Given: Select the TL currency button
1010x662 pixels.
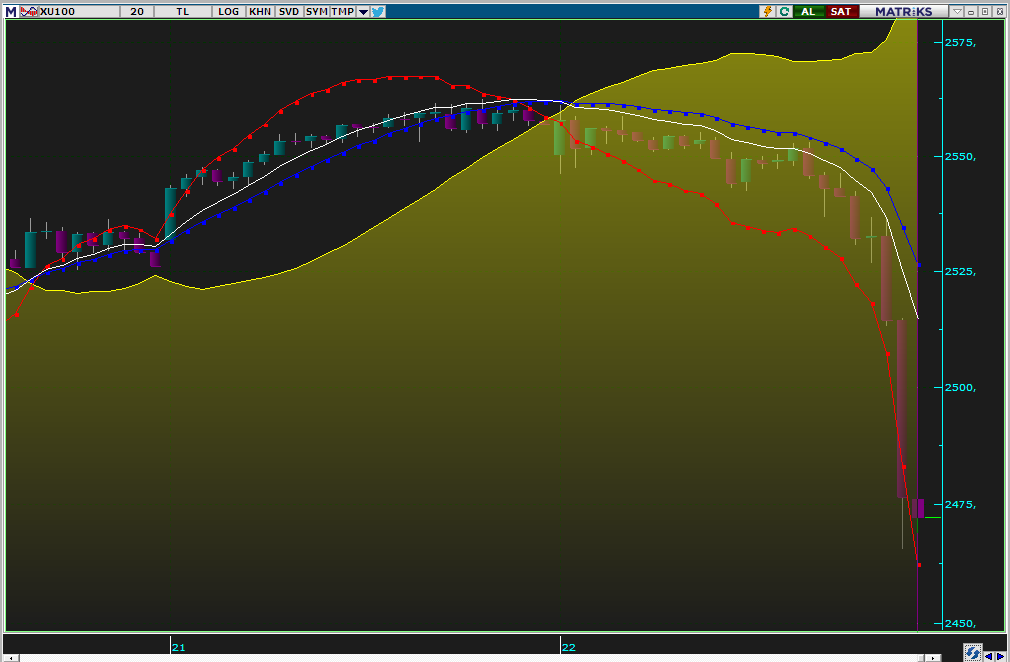Looking at the screenshot, I should click(x=183, y=12).
